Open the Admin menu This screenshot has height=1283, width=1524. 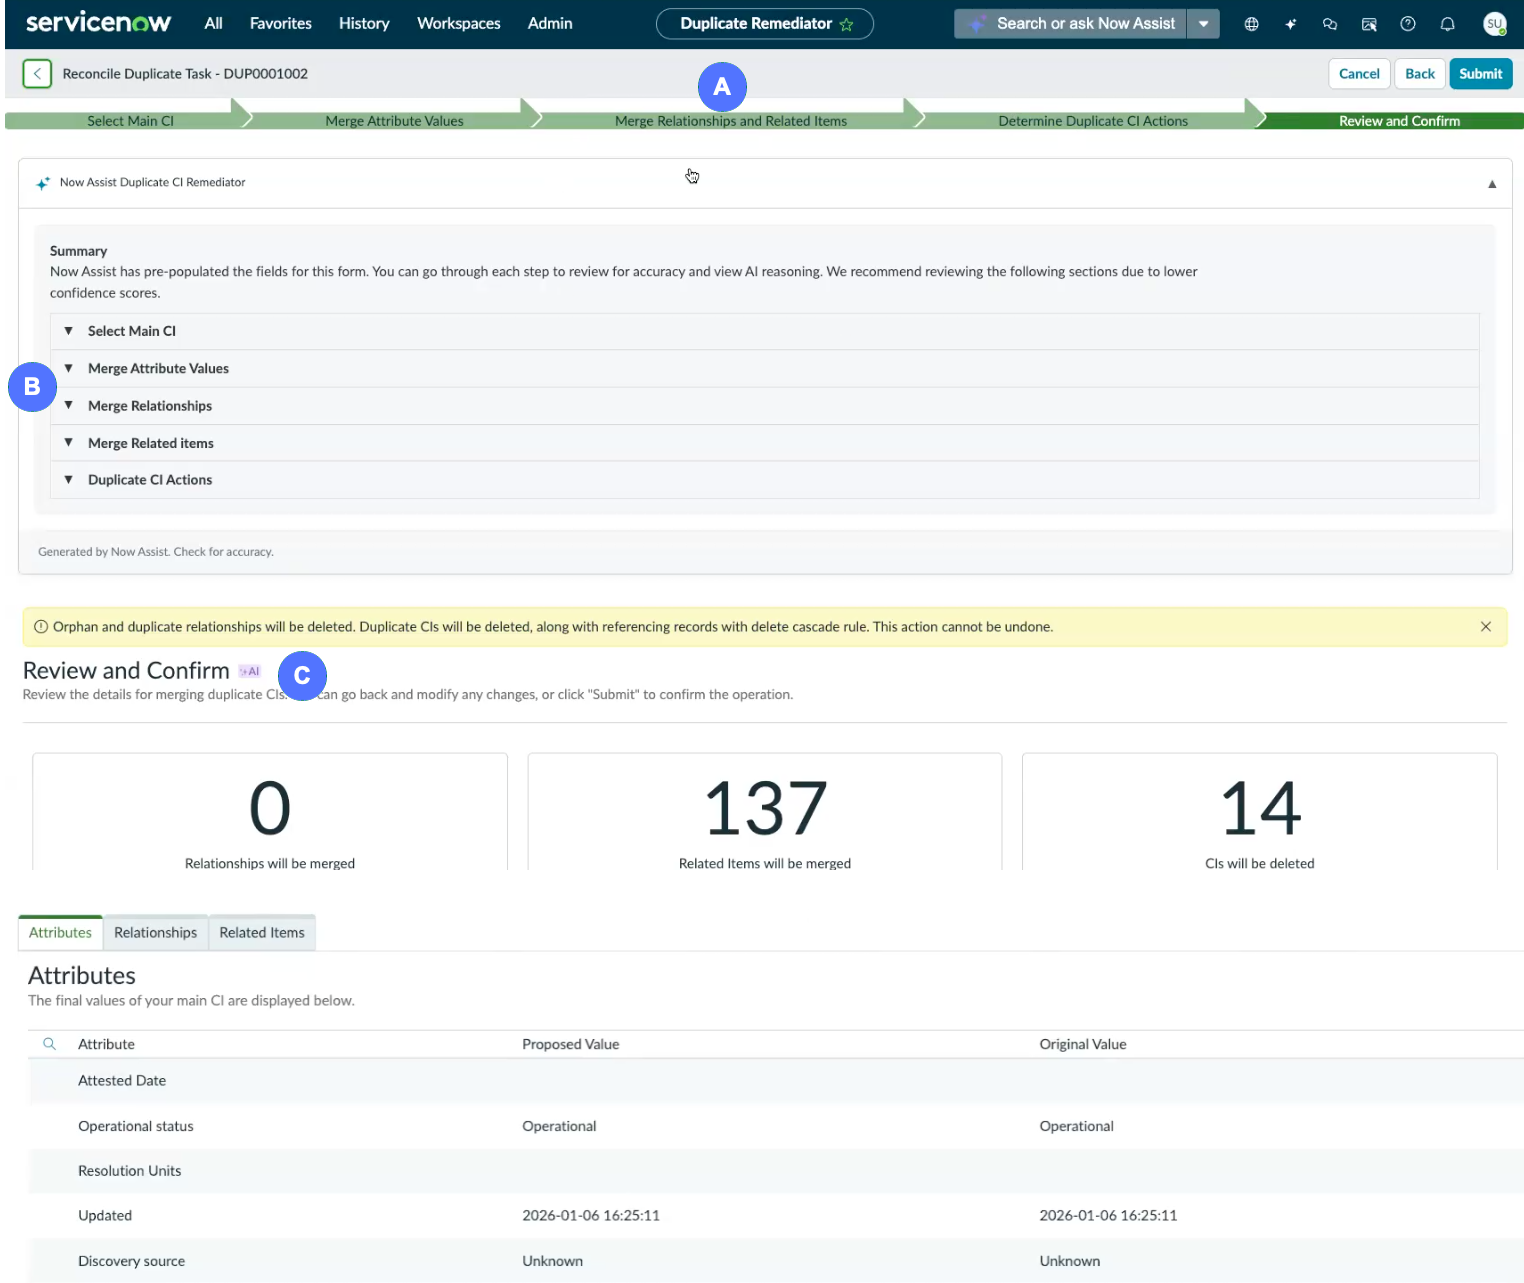(x=550, y=23)
